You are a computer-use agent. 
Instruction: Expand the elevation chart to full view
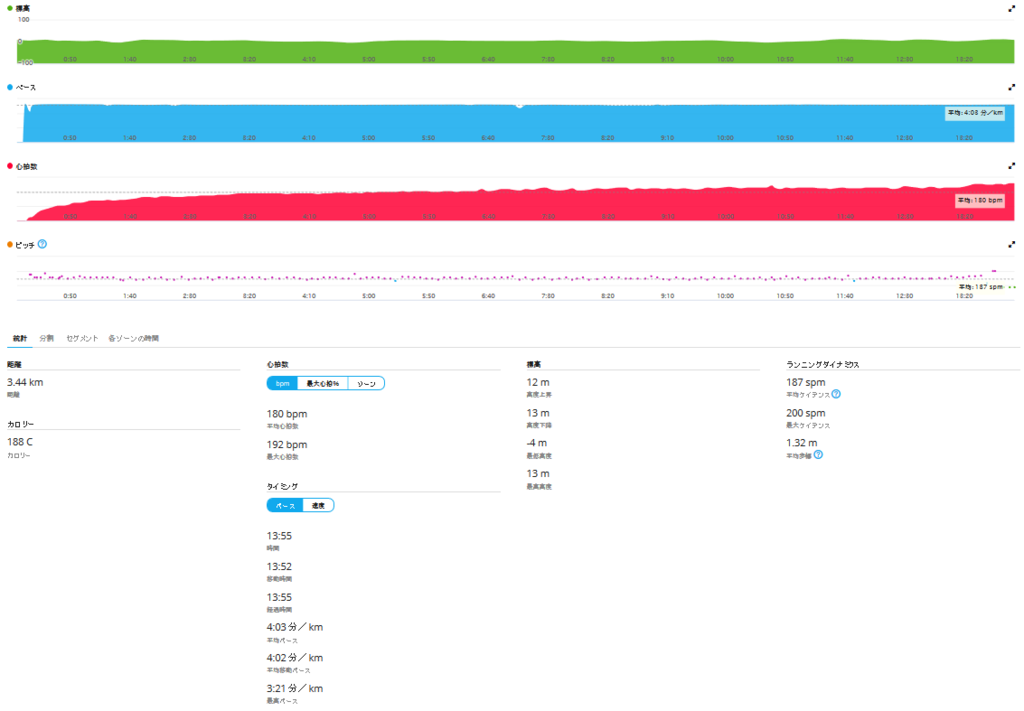(x=1012, y=8)
